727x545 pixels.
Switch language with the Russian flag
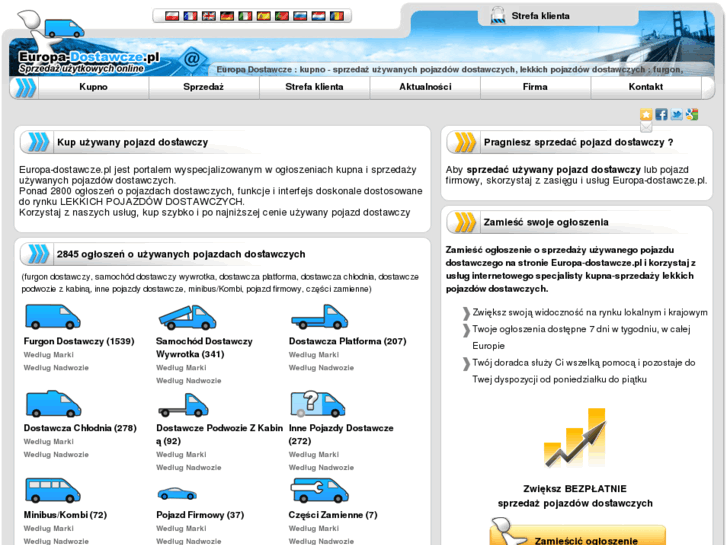pyautogui.click(x=300, y=16)
